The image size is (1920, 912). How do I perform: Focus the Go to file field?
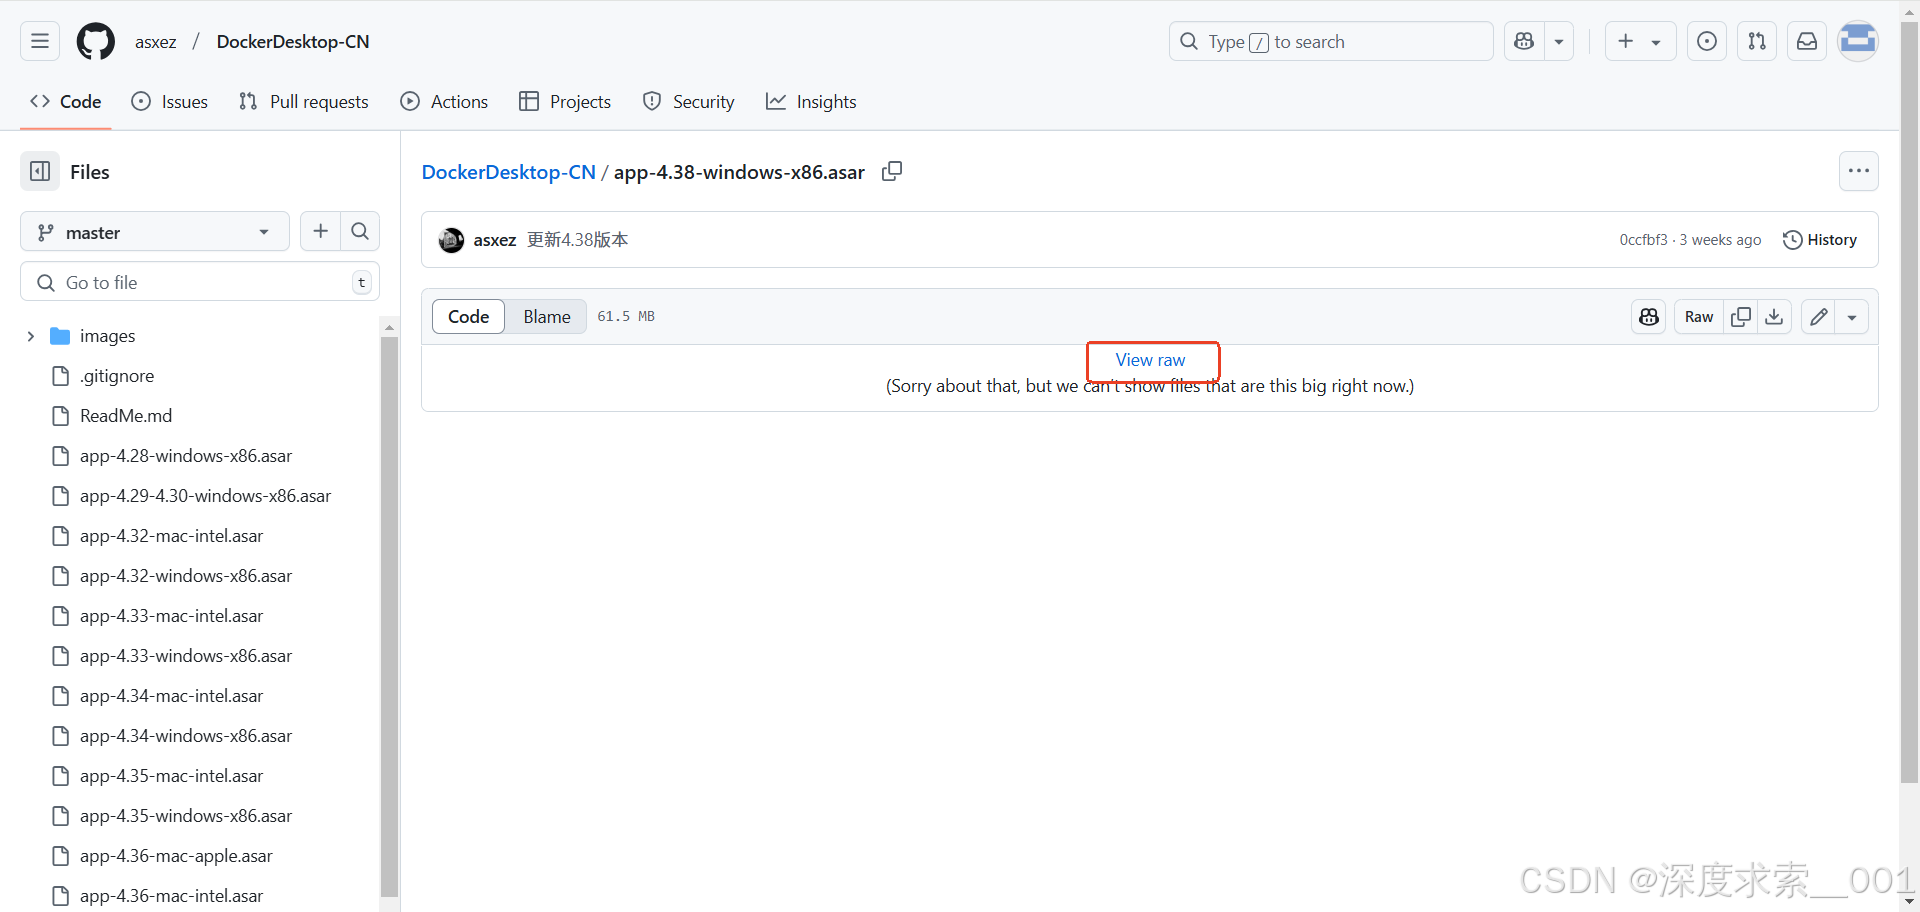(x=200, y=282)
